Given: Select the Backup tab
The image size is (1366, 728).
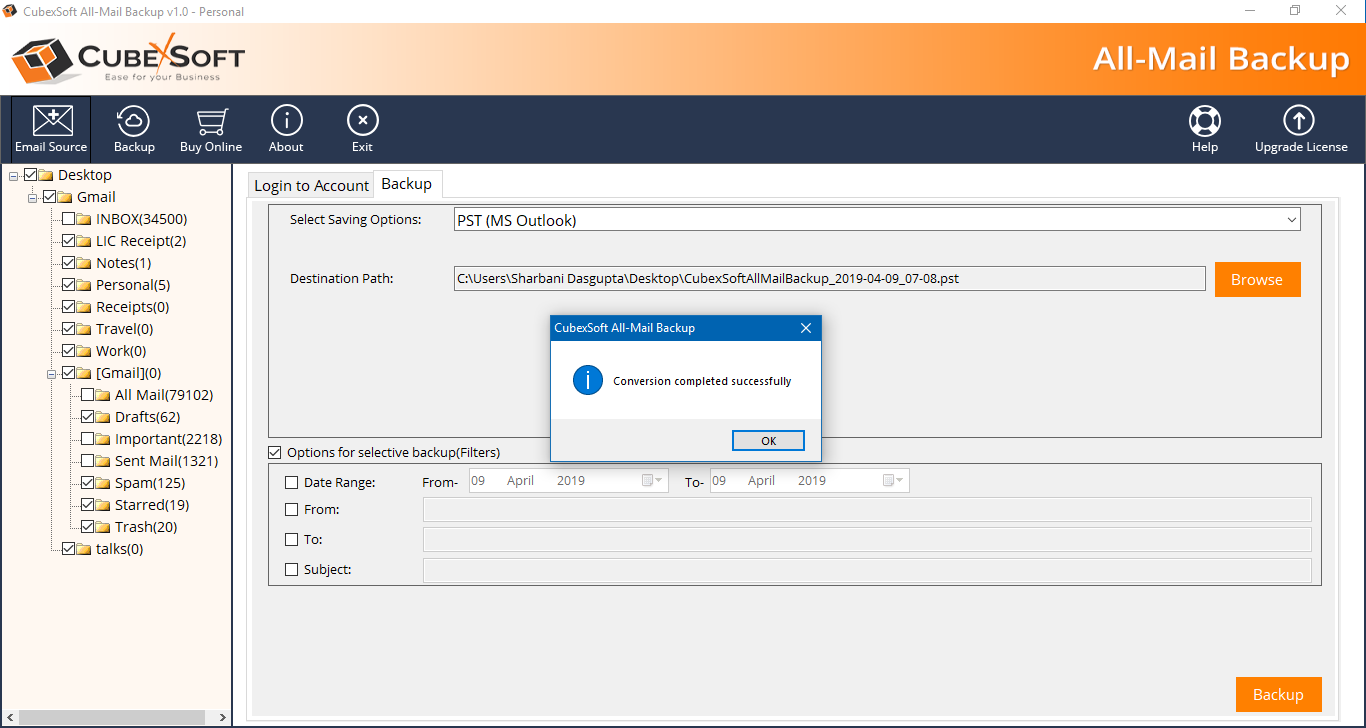Looking at the screenshot, I should pyautogui.click(x=407, y=184).
